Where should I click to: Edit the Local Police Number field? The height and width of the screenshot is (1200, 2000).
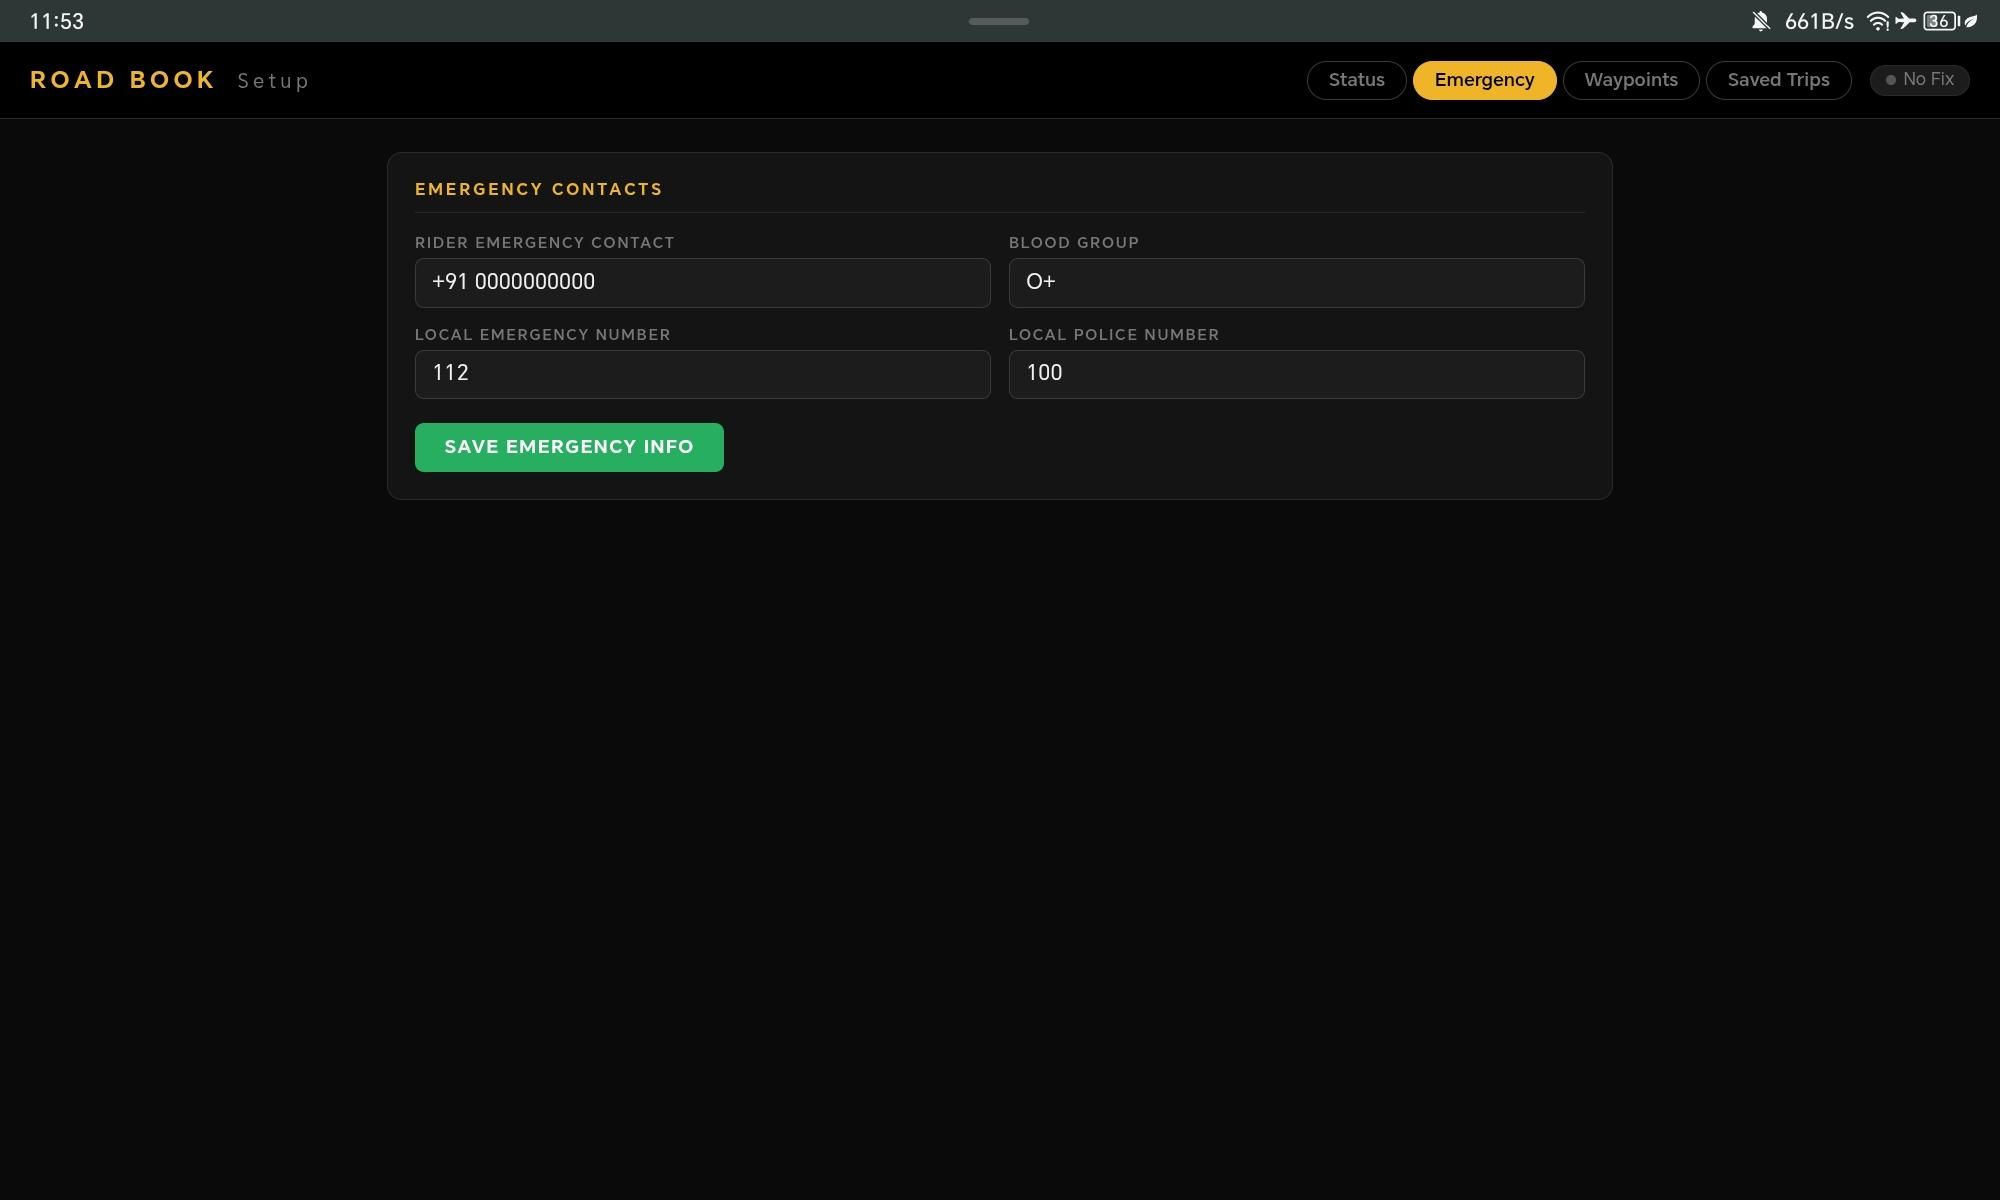pos(1296,374)
